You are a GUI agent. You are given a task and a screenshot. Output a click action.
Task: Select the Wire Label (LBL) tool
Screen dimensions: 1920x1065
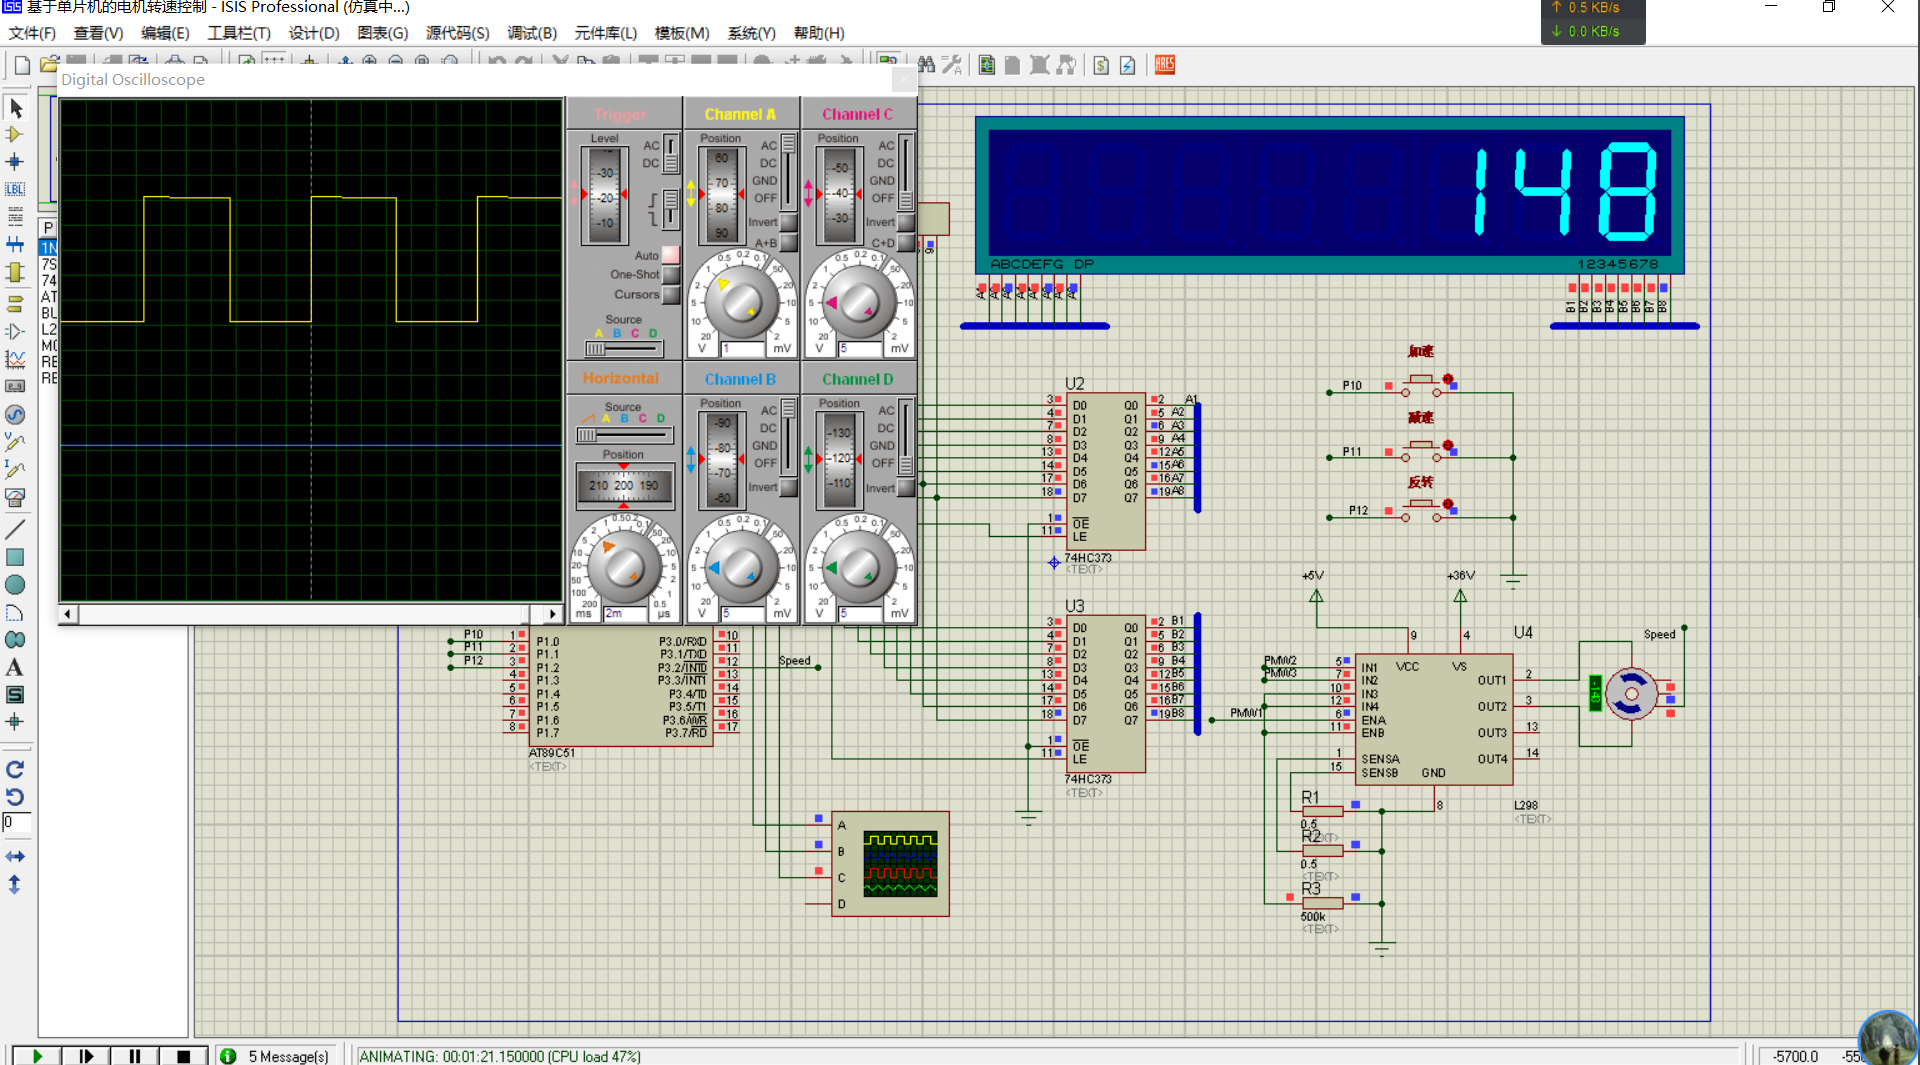pyautogui.click(x=15, y=189)
